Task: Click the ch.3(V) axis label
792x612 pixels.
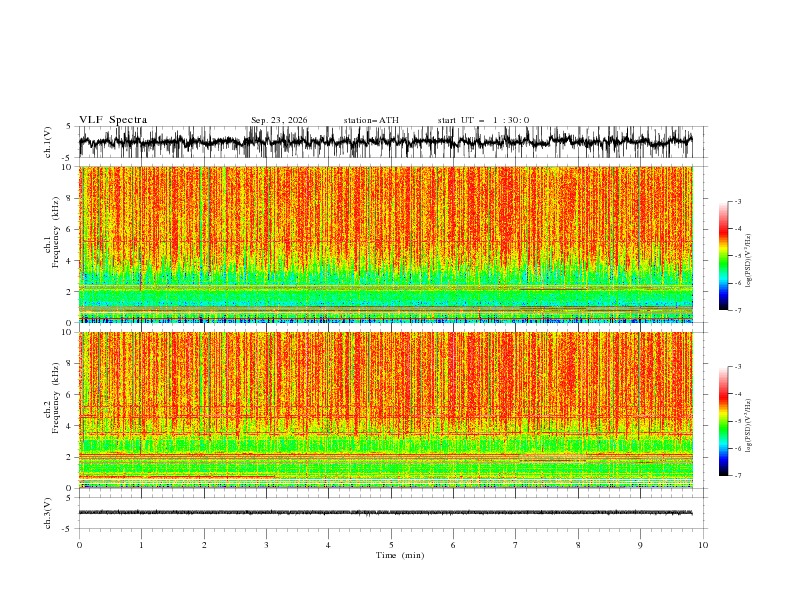Action: click(x=48, y=513)
